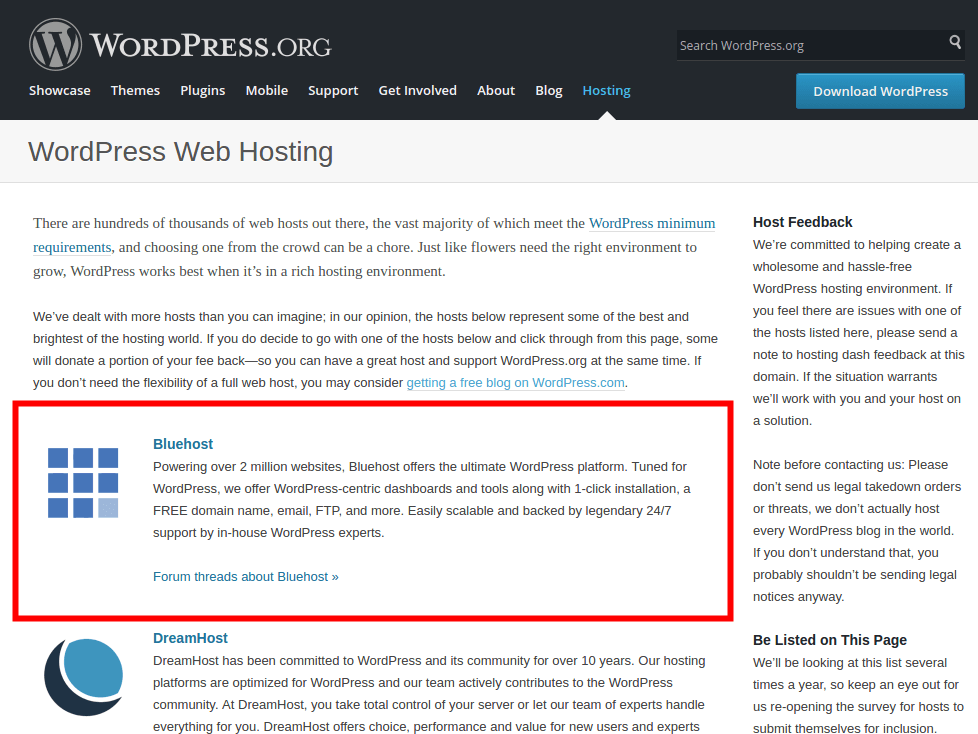The image size is (978, 734).
Task: Open the Plugins page
Action: [x=203, y=90]
